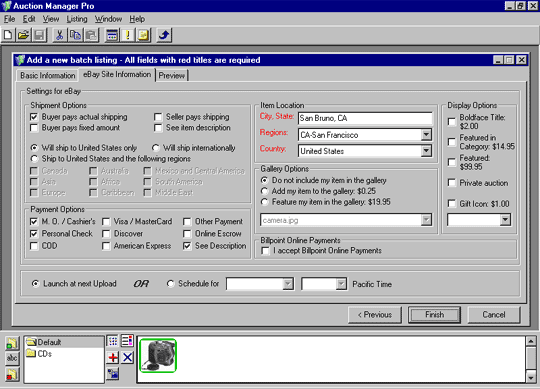Viewport: 540px width, 389px height.
Task: Check 'I accept Billpoint Online Payments'
Action: pyautogui.click(x=265, y=251)
